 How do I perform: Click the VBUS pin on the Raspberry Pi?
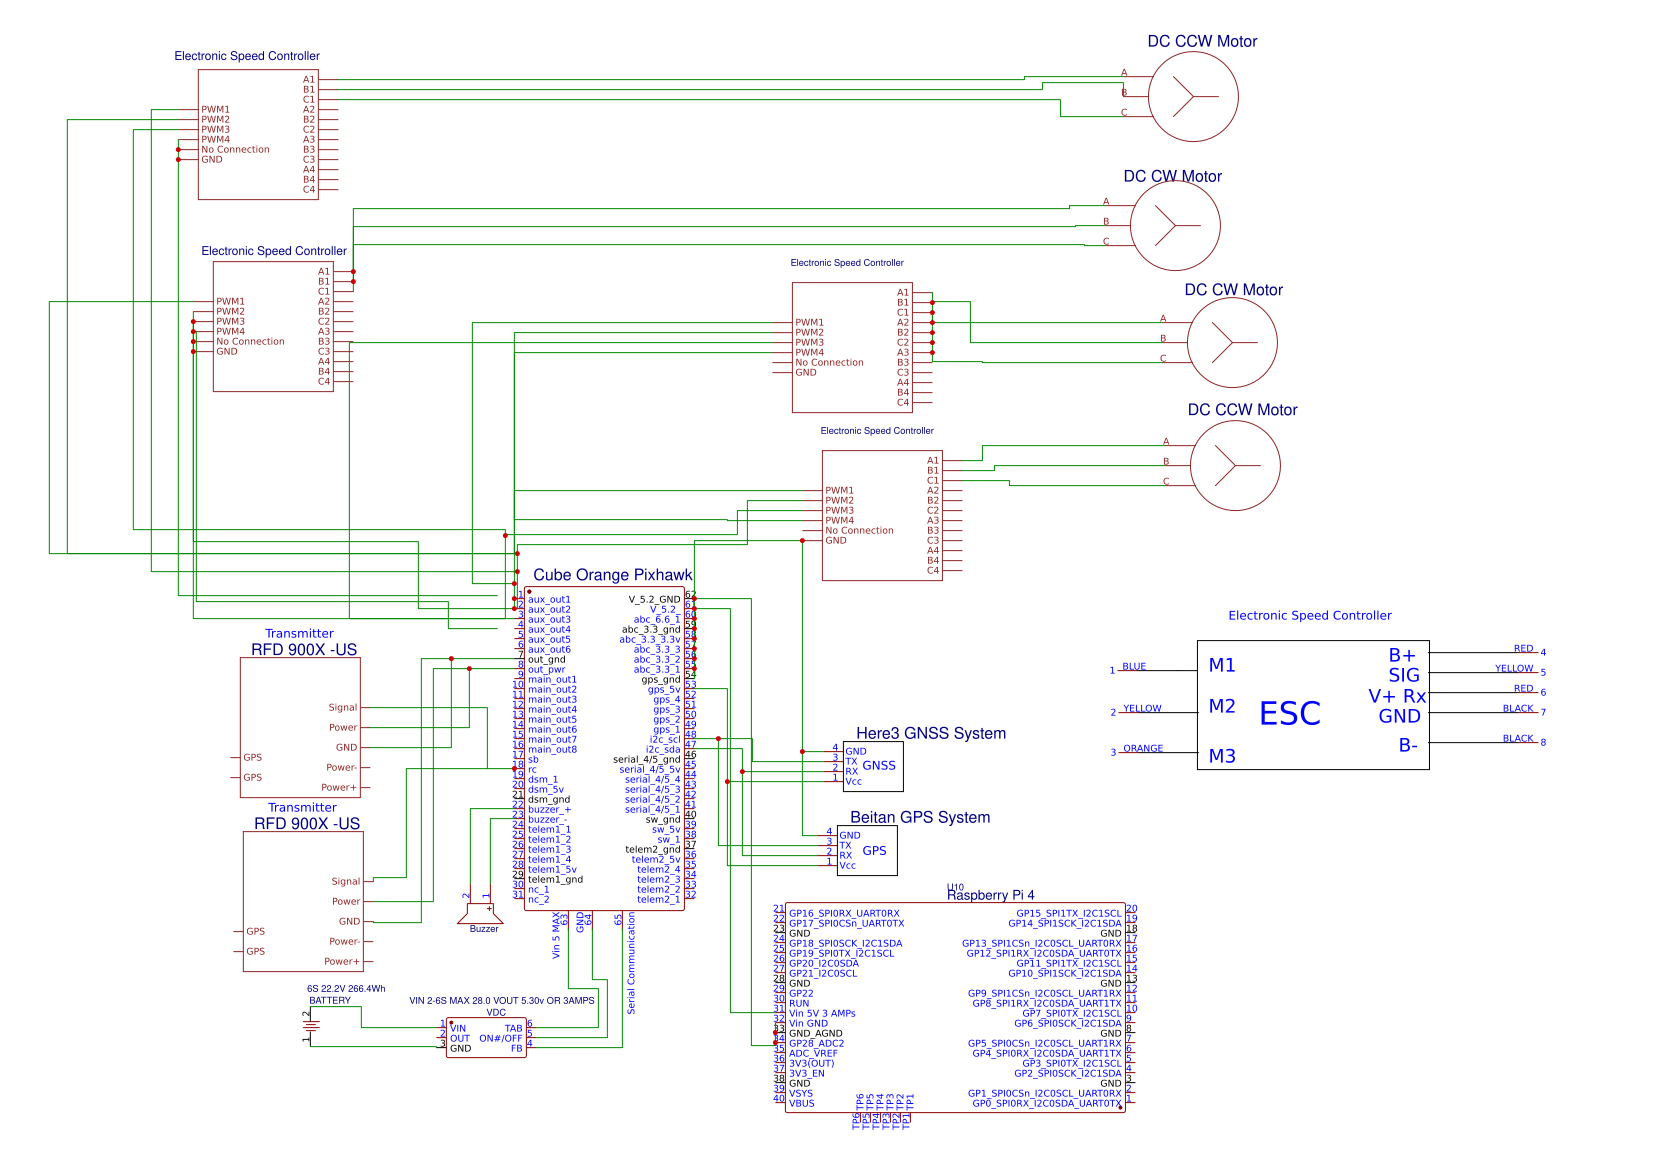800,1104
